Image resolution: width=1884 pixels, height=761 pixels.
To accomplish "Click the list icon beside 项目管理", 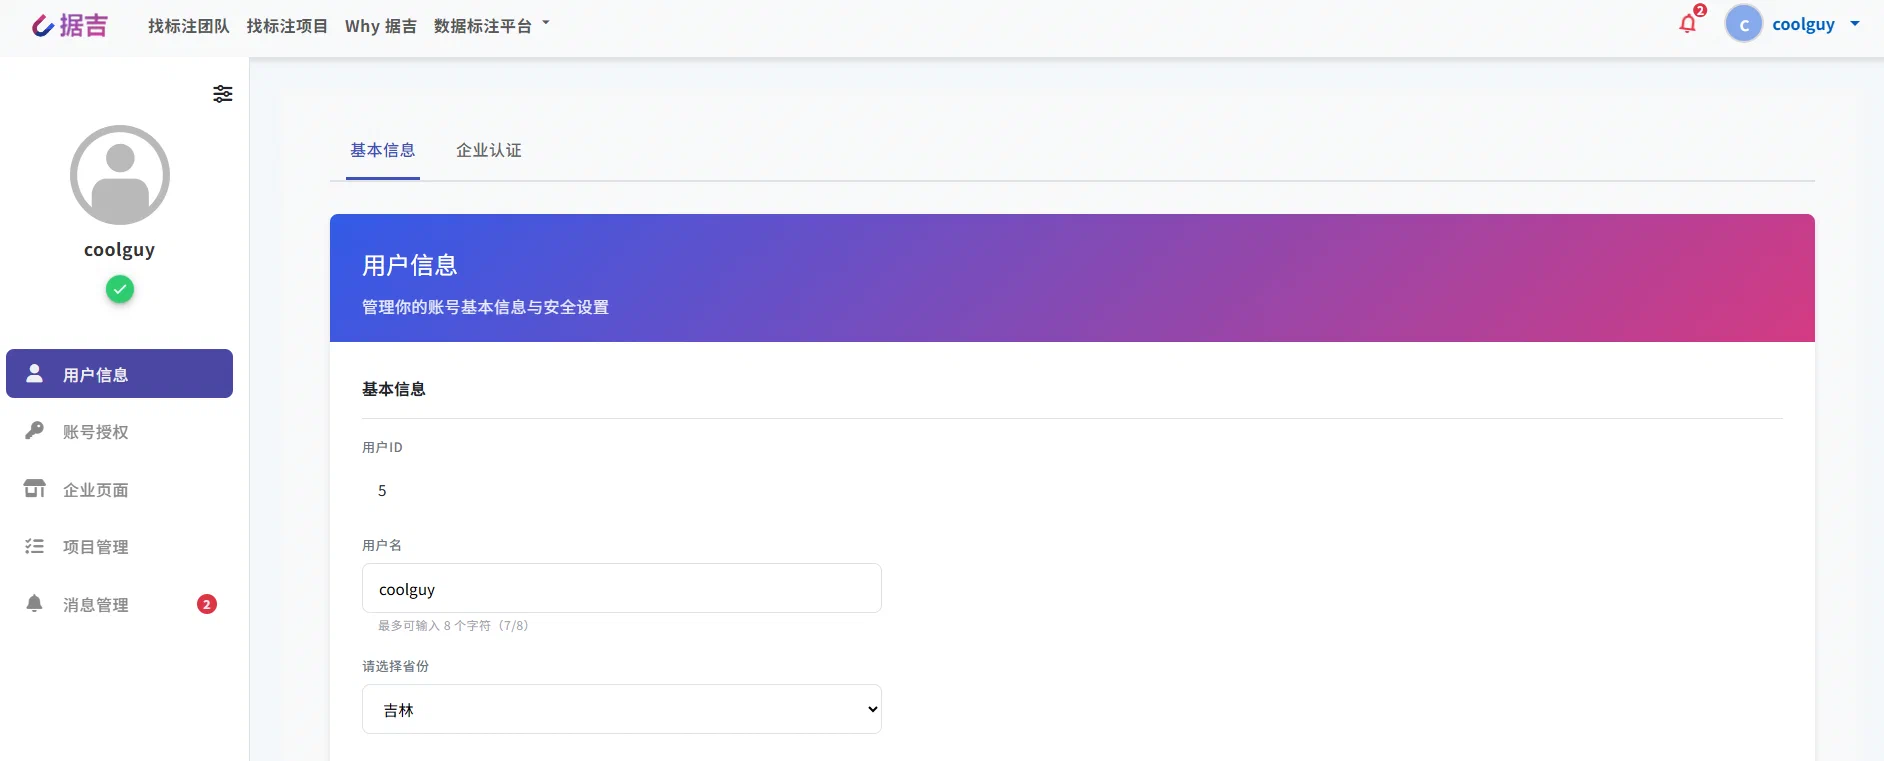I will click(x=35, y=546).
